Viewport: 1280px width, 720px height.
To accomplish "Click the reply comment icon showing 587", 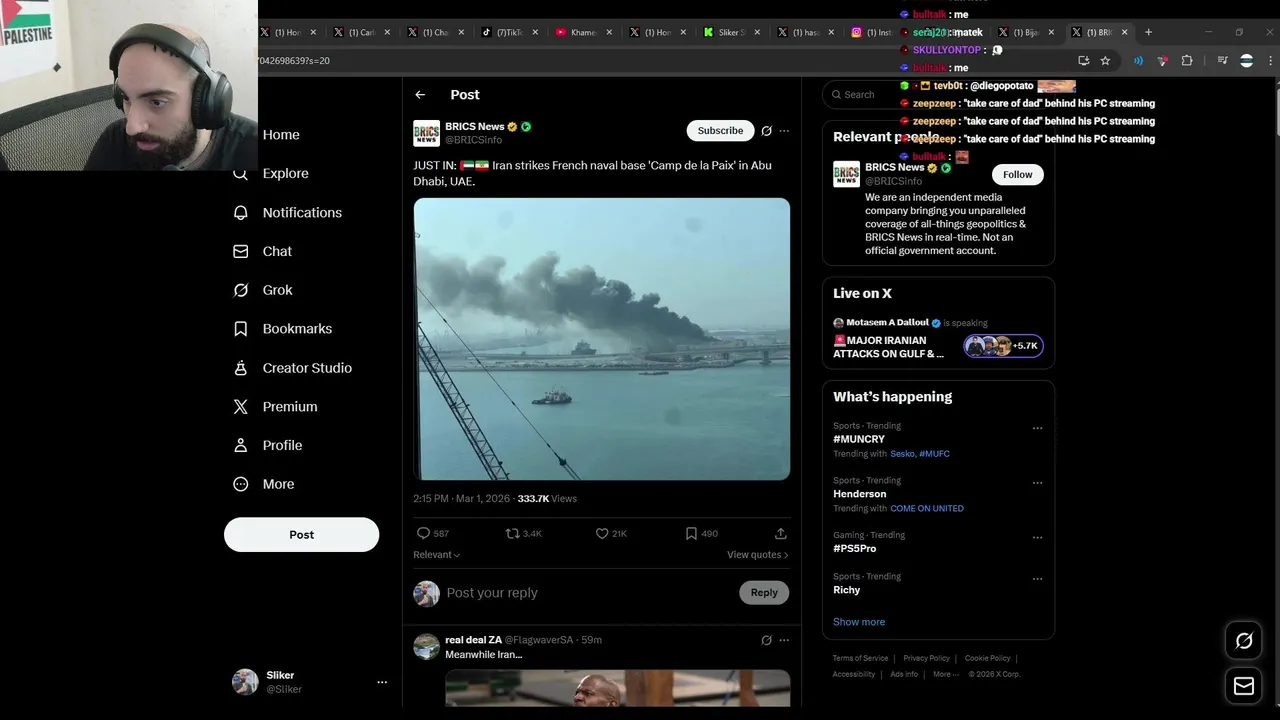I will coord(423,533).
